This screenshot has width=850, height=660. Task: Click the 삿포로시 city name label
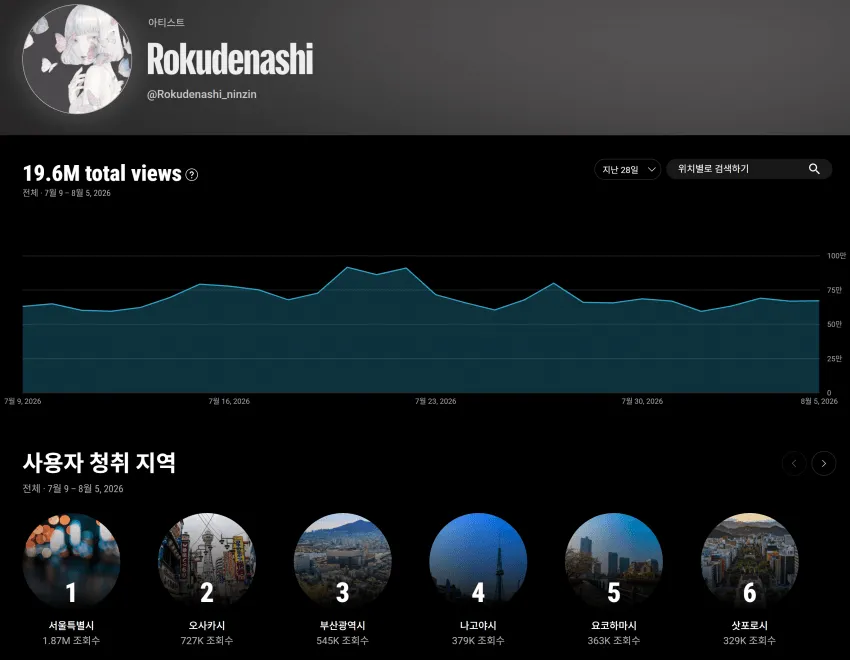click(749, 625)
